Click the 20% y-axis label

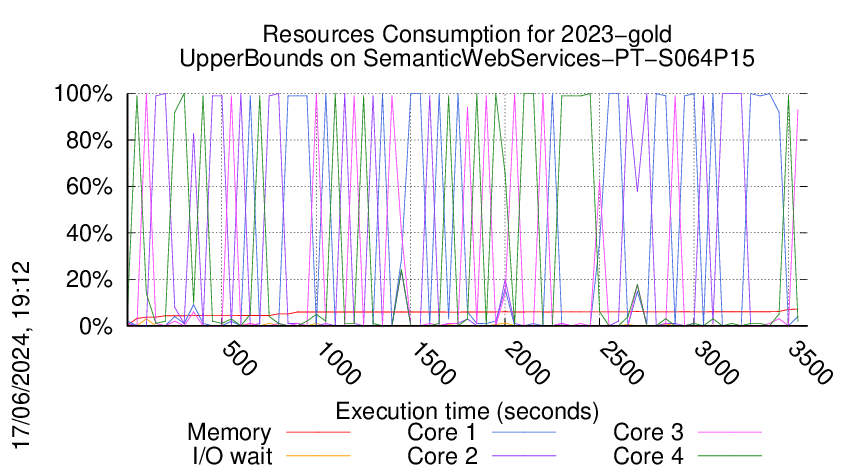89,280
